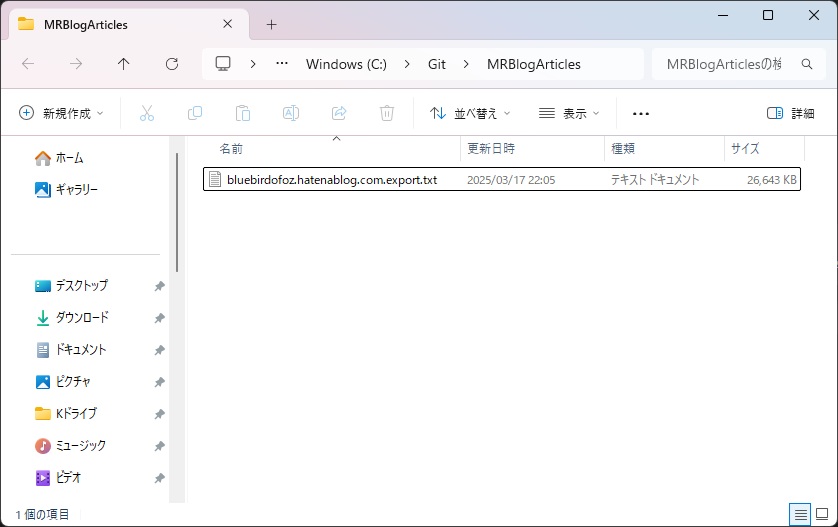Click the Copy toolbar icon
Screen dimensions: 838x527
tap(195, 113)
